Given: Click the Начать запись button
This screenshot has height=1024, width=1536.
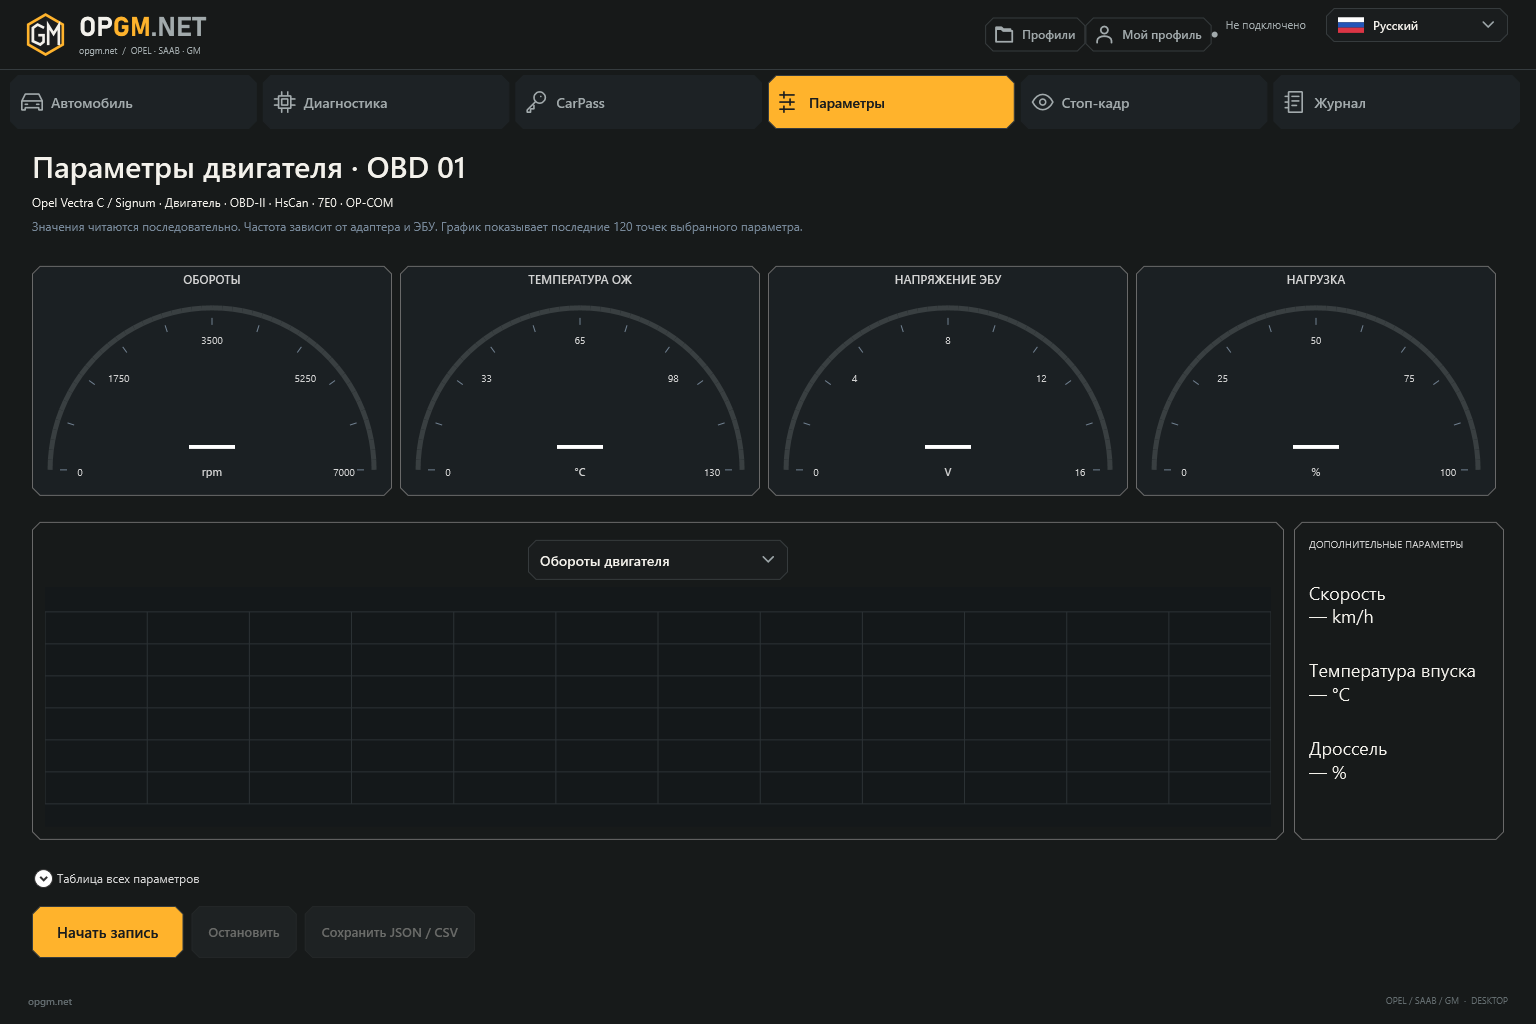Looking at the screenshot, I should (x=108, y=932).
